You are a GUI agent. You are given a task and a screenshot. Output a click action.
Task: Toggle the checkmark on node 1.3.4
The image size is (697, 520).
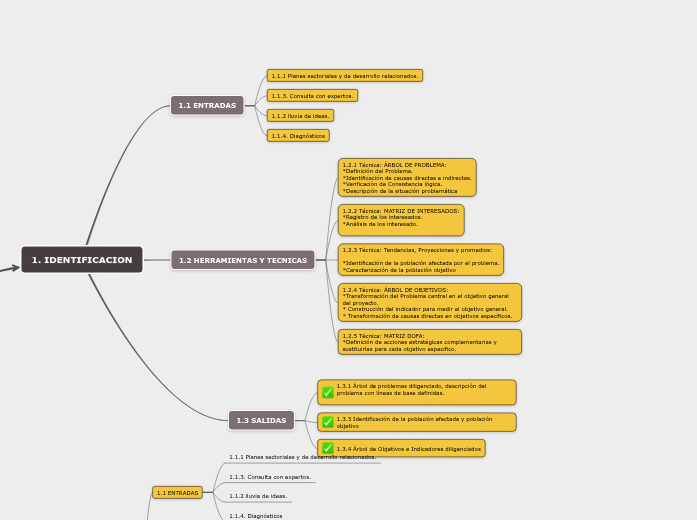[328, 448]
